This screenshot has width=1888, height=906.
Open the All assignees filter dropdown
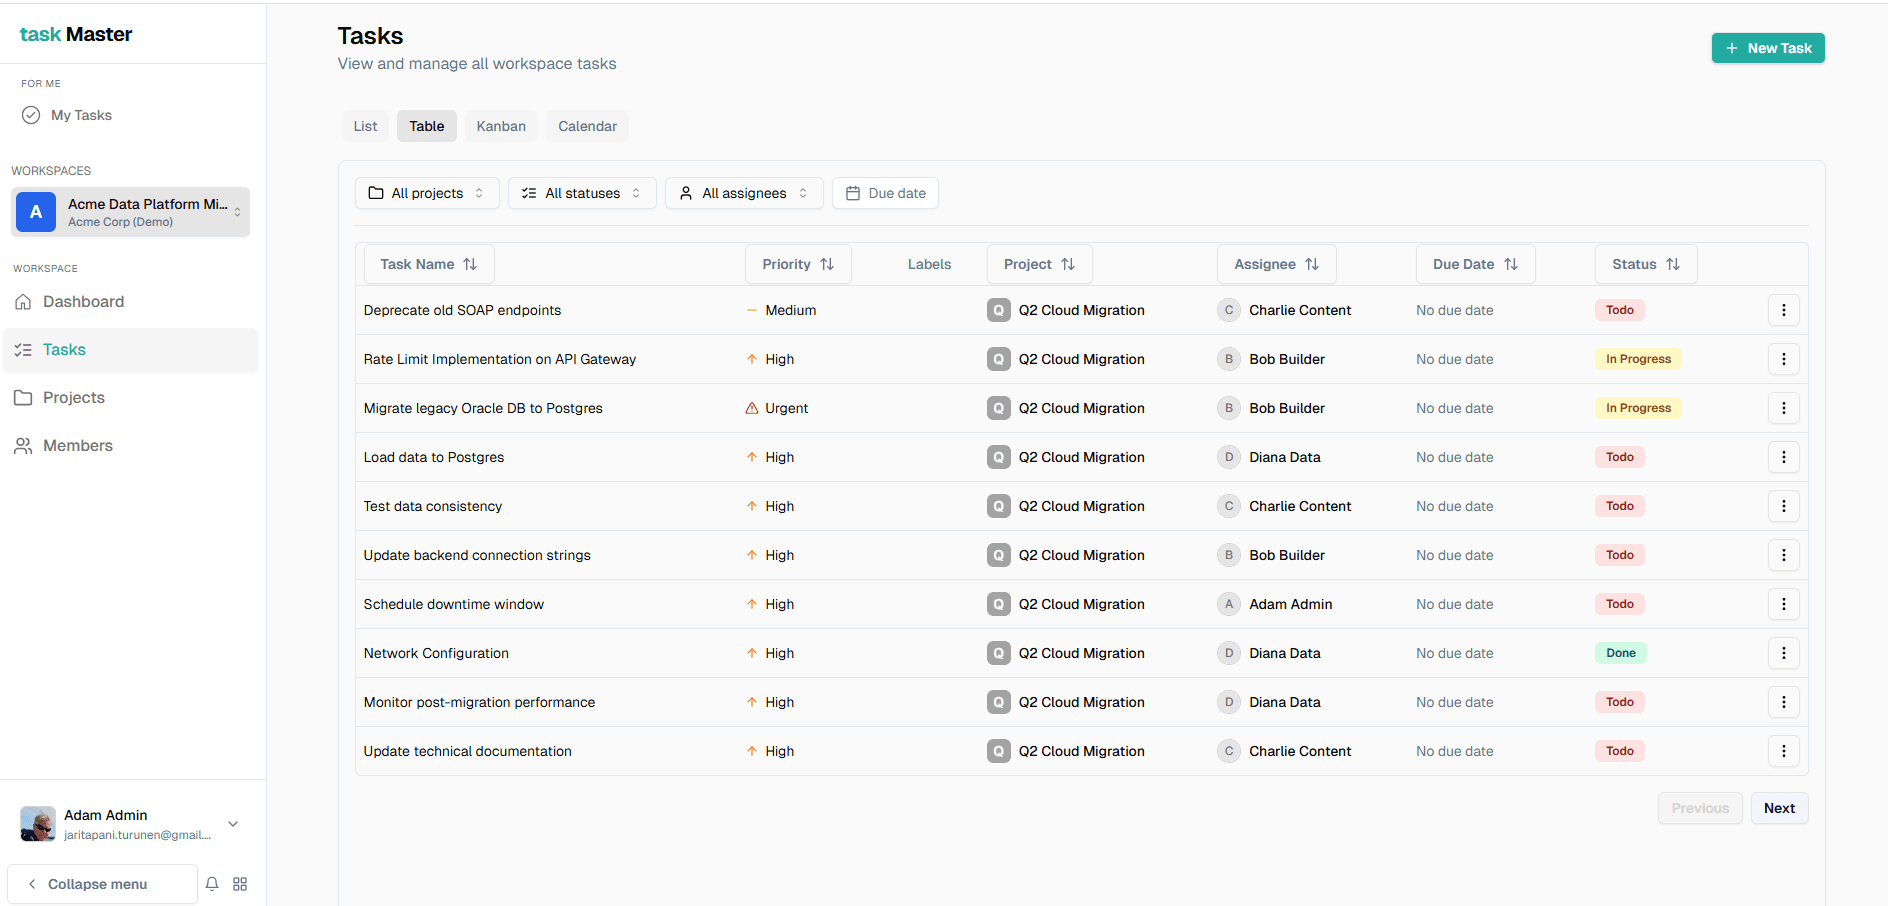pos(743,192)
